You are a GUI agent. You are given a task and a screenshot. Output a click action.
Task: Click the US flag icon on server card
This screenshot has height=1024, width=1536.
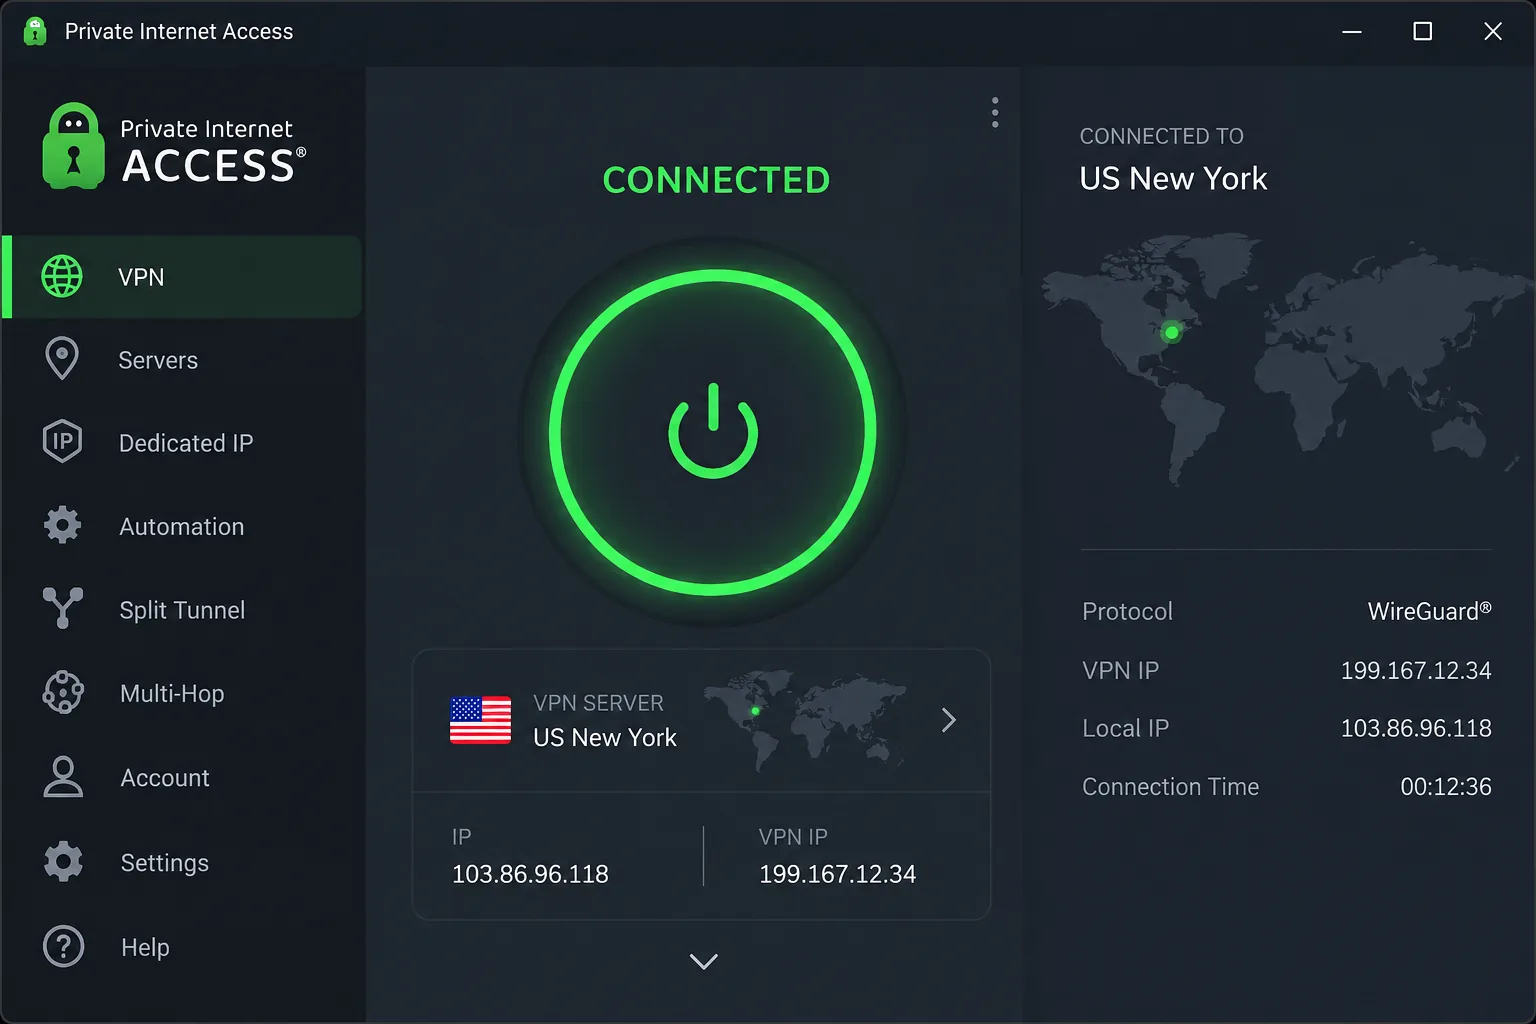(480, 720)
